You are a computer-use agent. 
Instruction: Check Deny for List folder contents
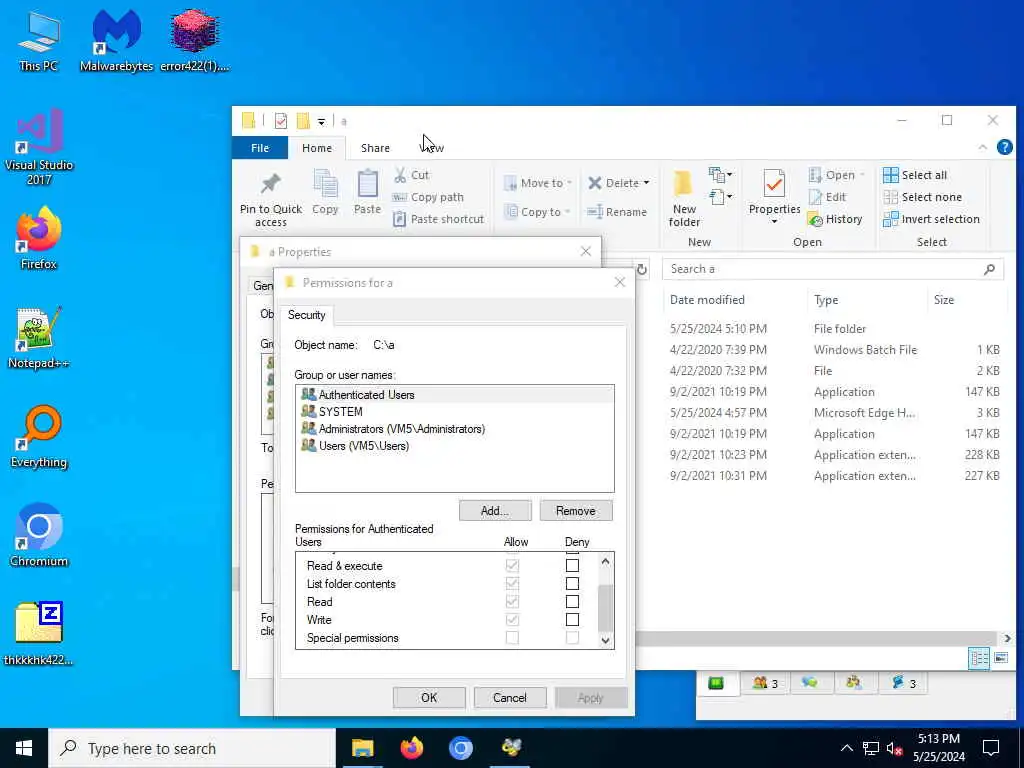[572, 583]
